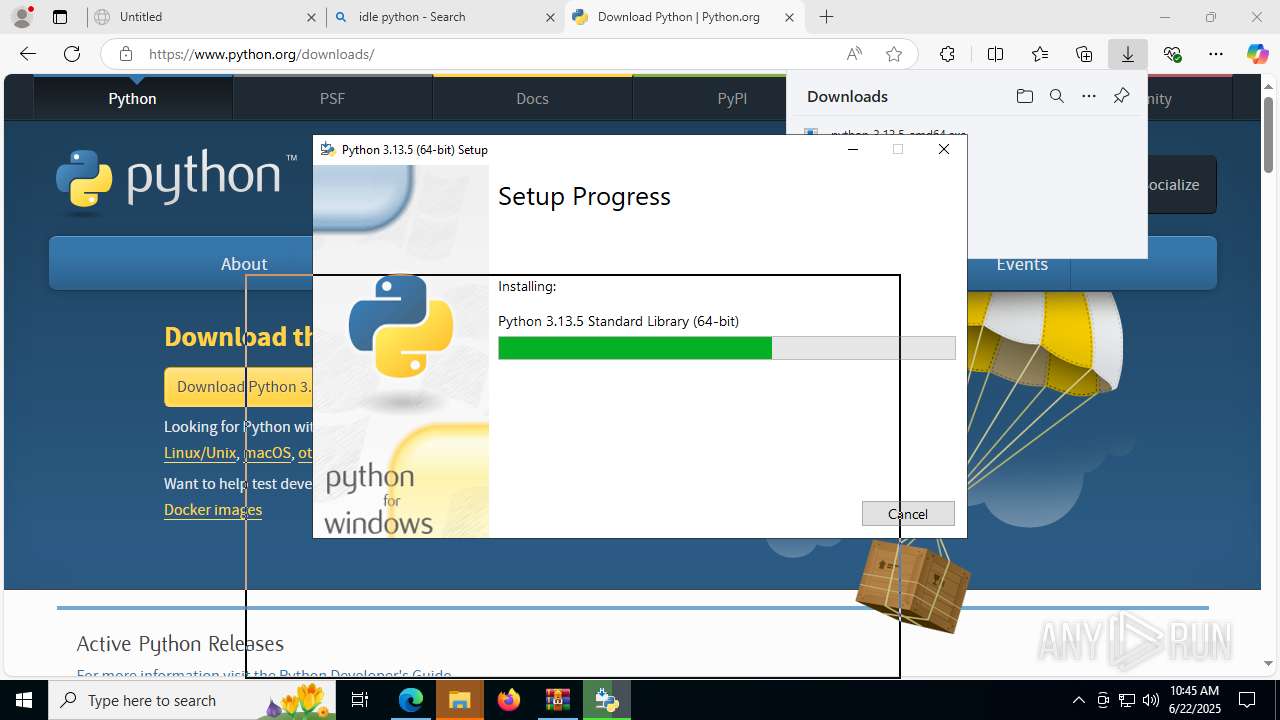Open WinRAR from the taskbar

[557, 700]
